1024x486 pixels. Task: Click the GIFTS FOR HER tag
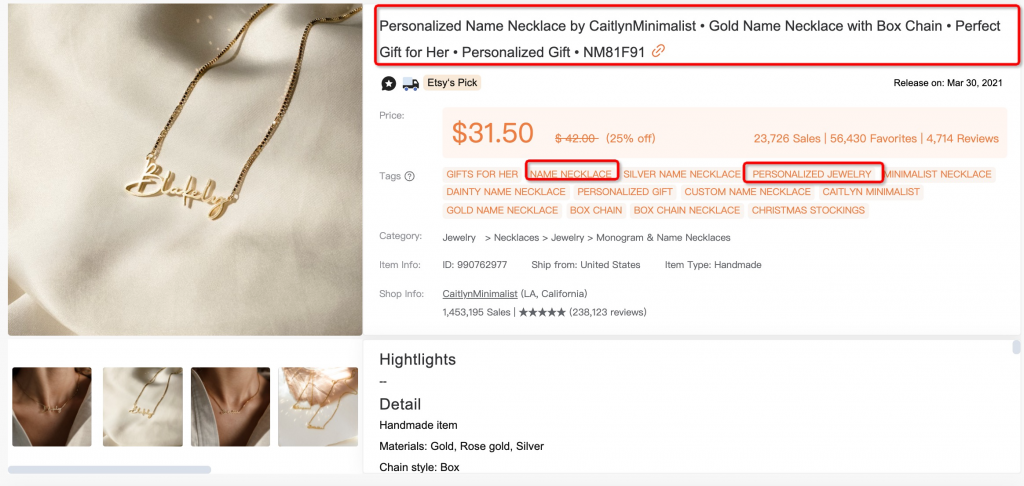(x=482, y=174)
